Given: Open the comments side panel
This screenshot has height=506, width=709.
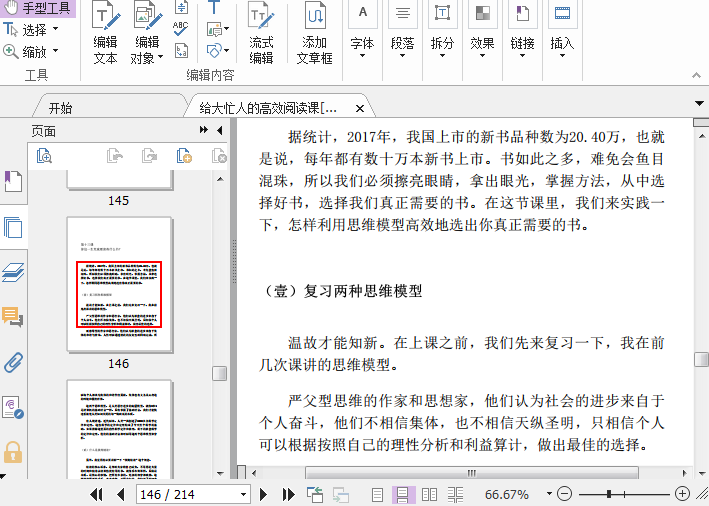Looking at the screenshot, I should 13,317.
